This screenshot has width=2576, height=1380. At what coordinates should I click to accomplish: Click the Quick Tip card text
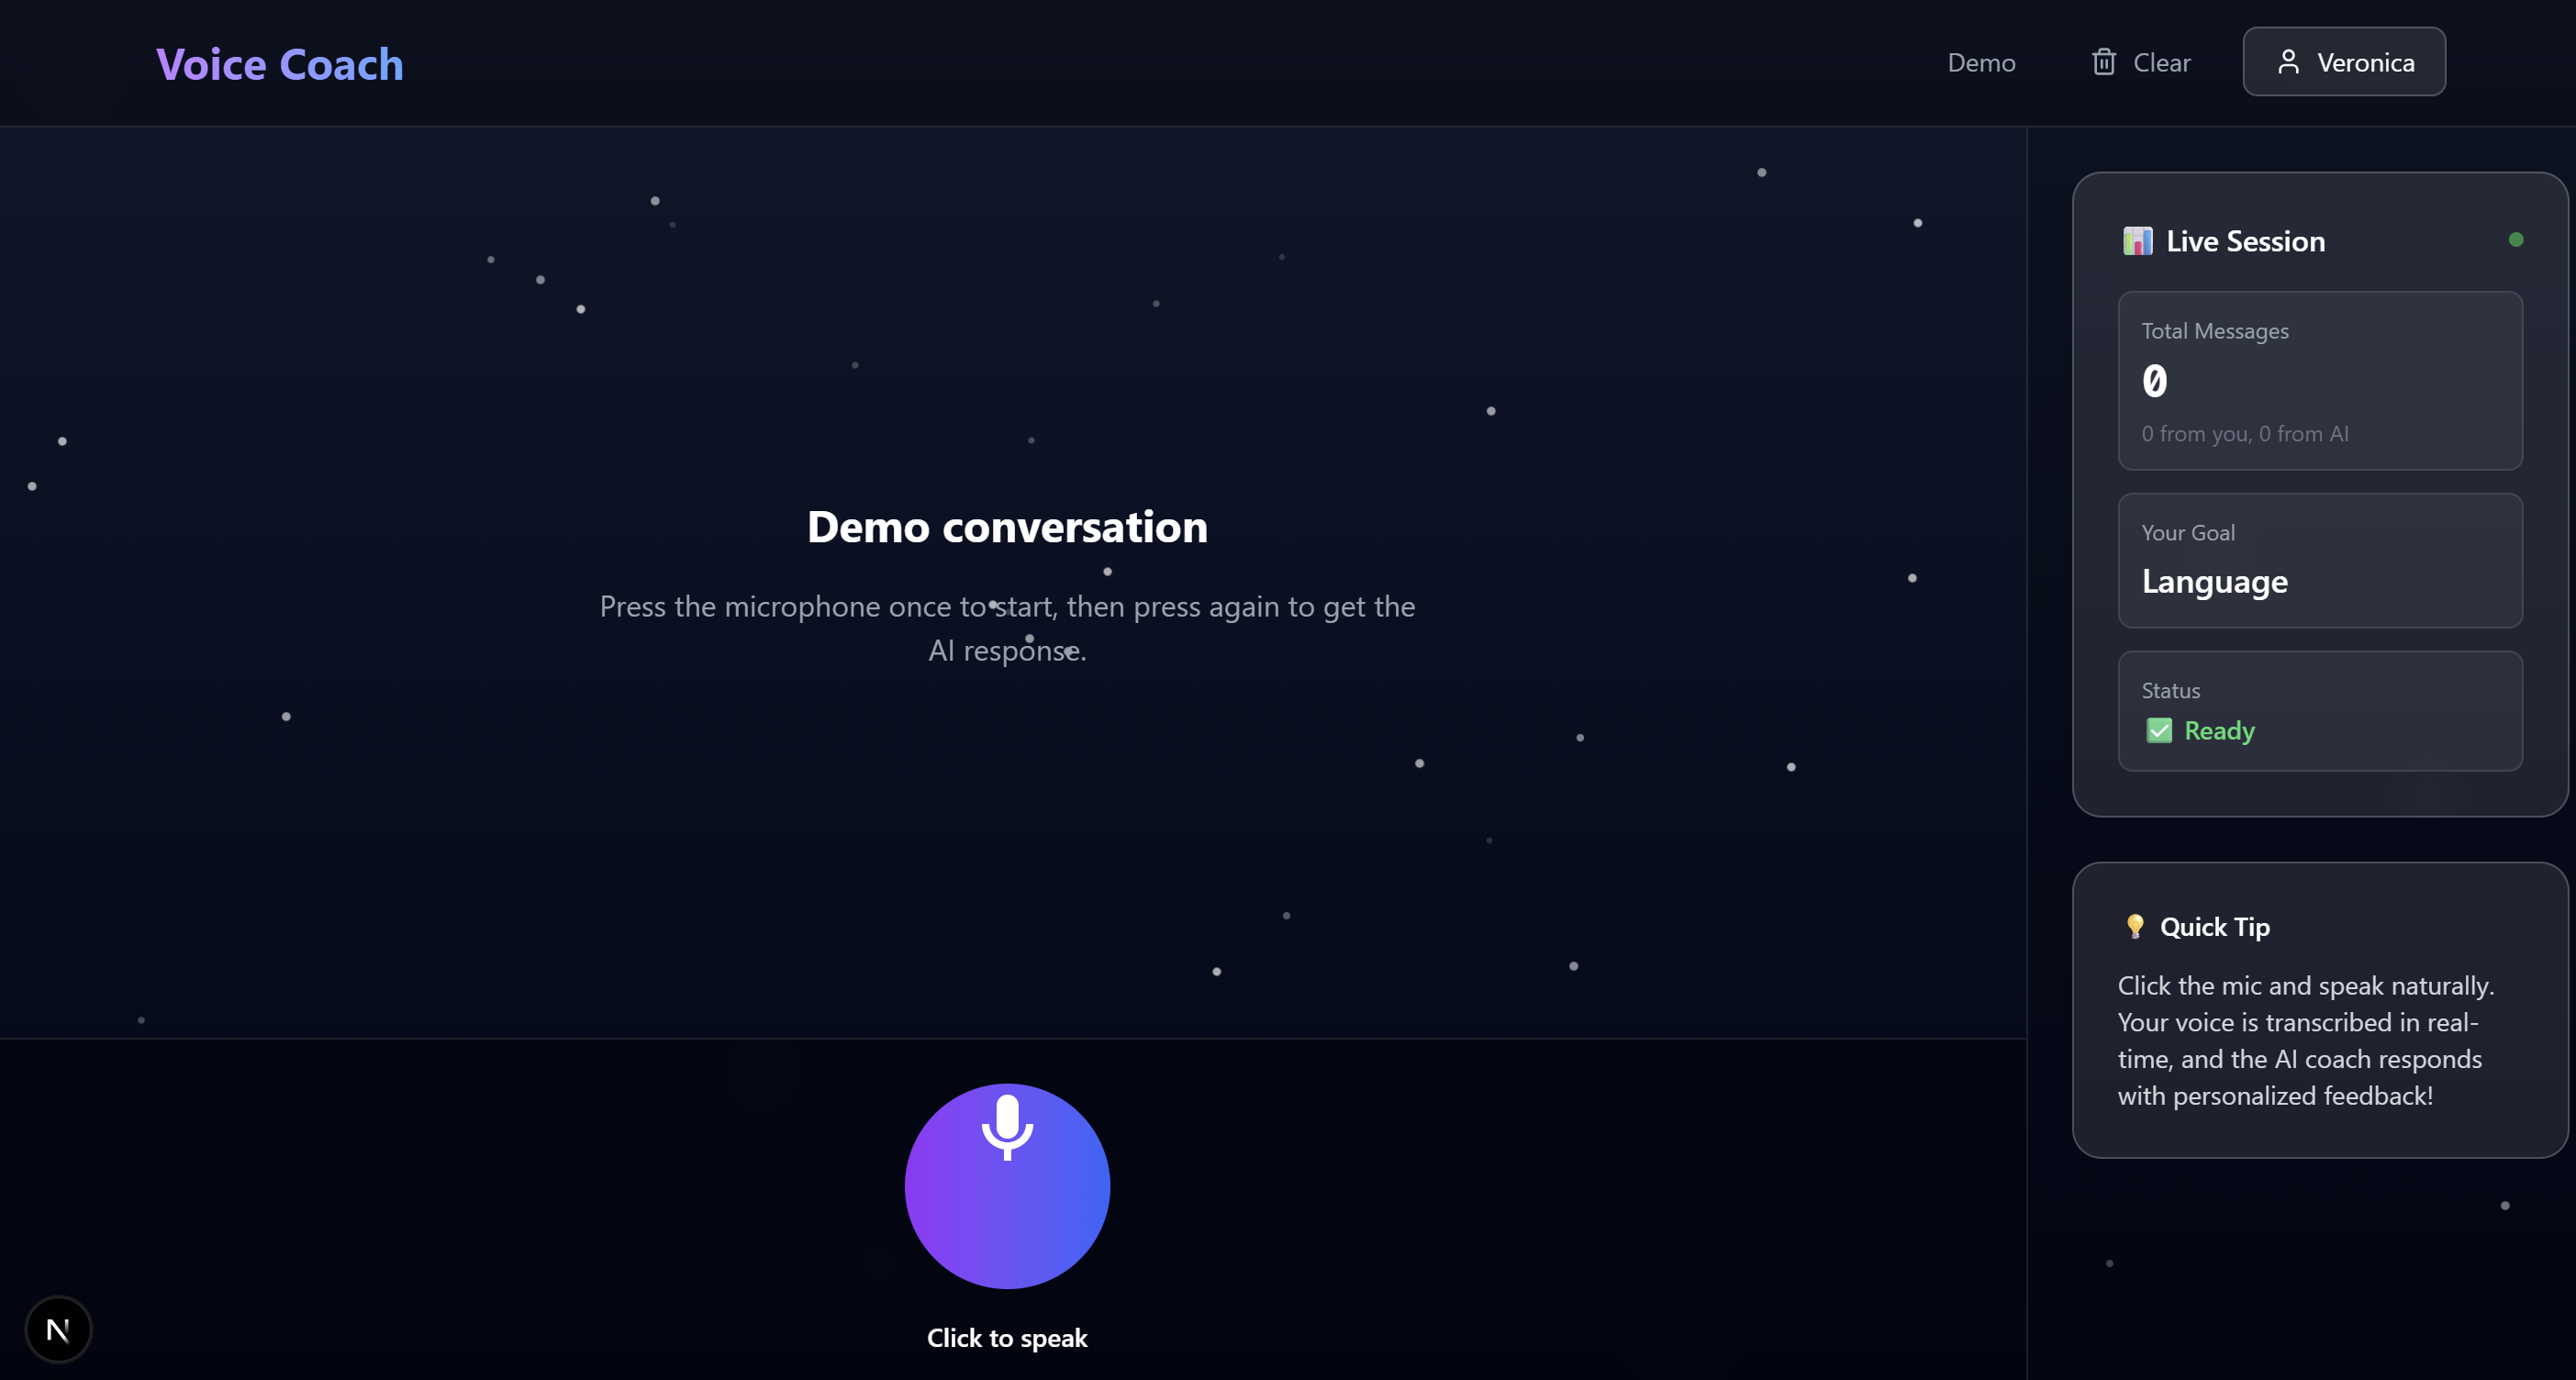click(2305, 1040)
